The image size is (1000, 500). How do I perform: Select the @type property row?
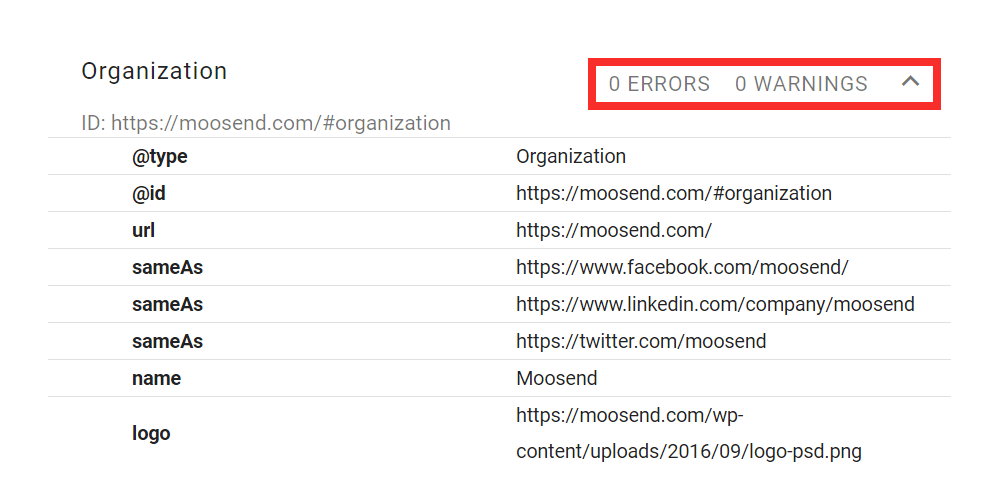499,156
